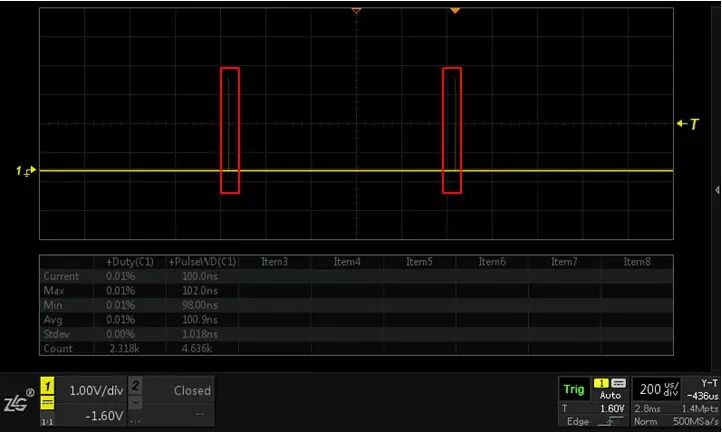
Task: Click the 2.8ms acquisition time readout
Action: (x=647, y=409)
